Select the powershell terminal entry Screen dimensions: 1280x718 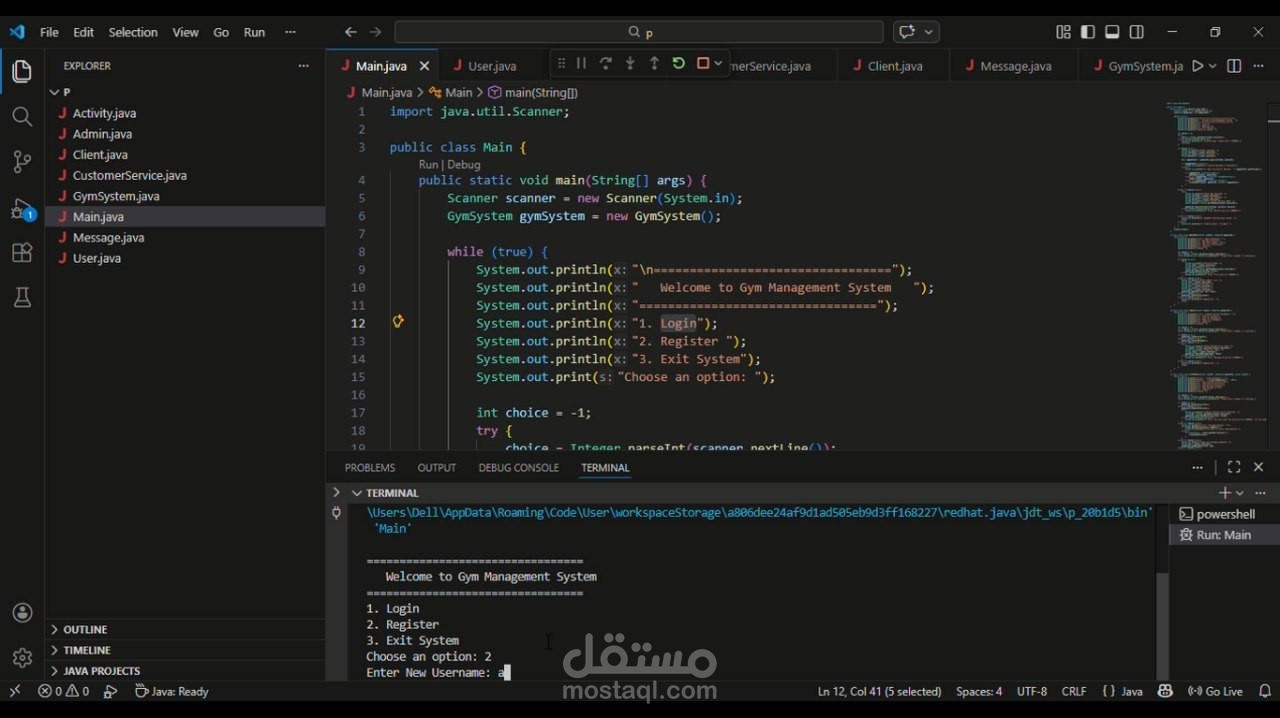[x=1222, y=514]
